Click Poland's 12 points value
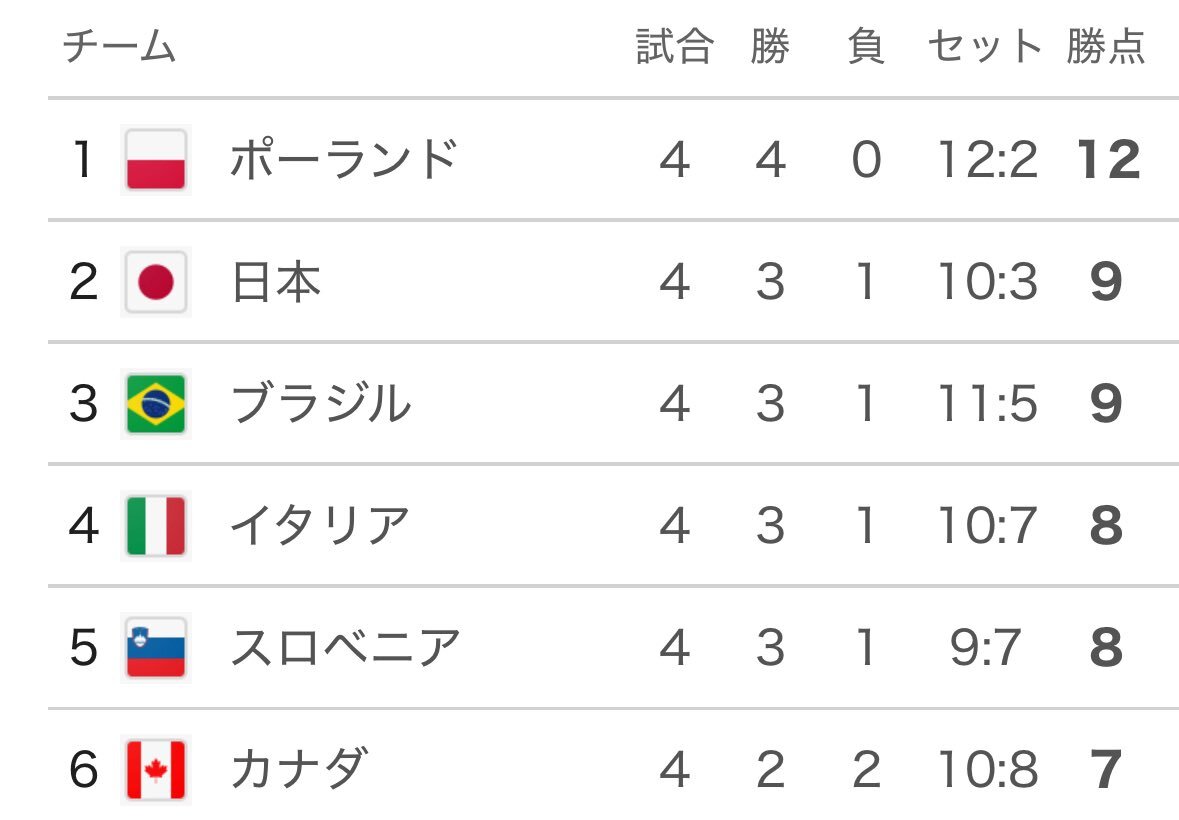Viewport: 1179px width, 820px height. (1108, 159)
